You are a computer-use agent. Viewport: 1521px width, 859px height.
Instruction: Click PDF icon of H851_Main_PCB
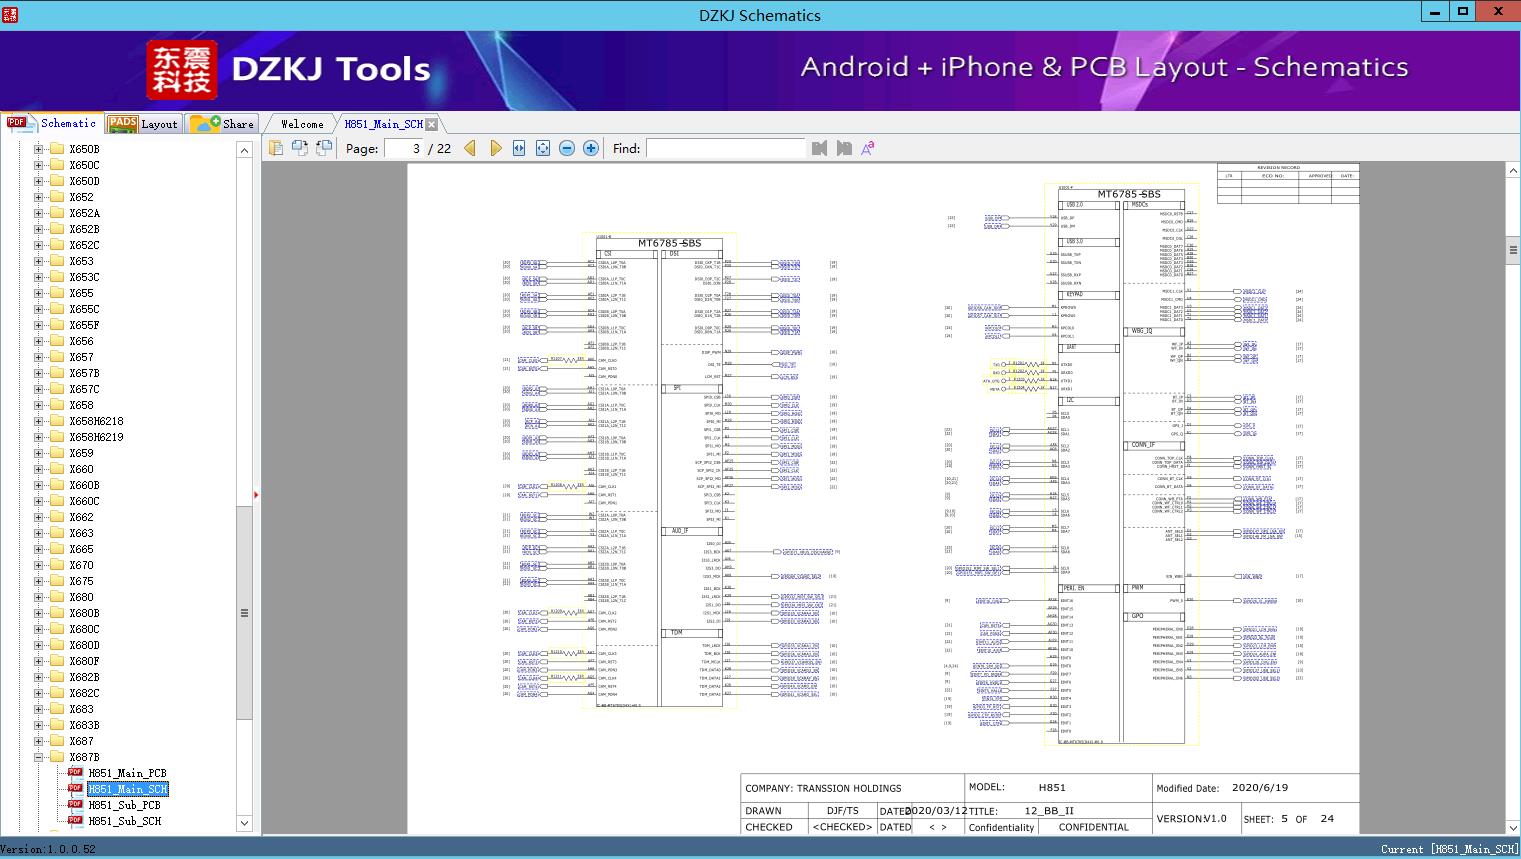pyautogui.click(x=75, y=773)
